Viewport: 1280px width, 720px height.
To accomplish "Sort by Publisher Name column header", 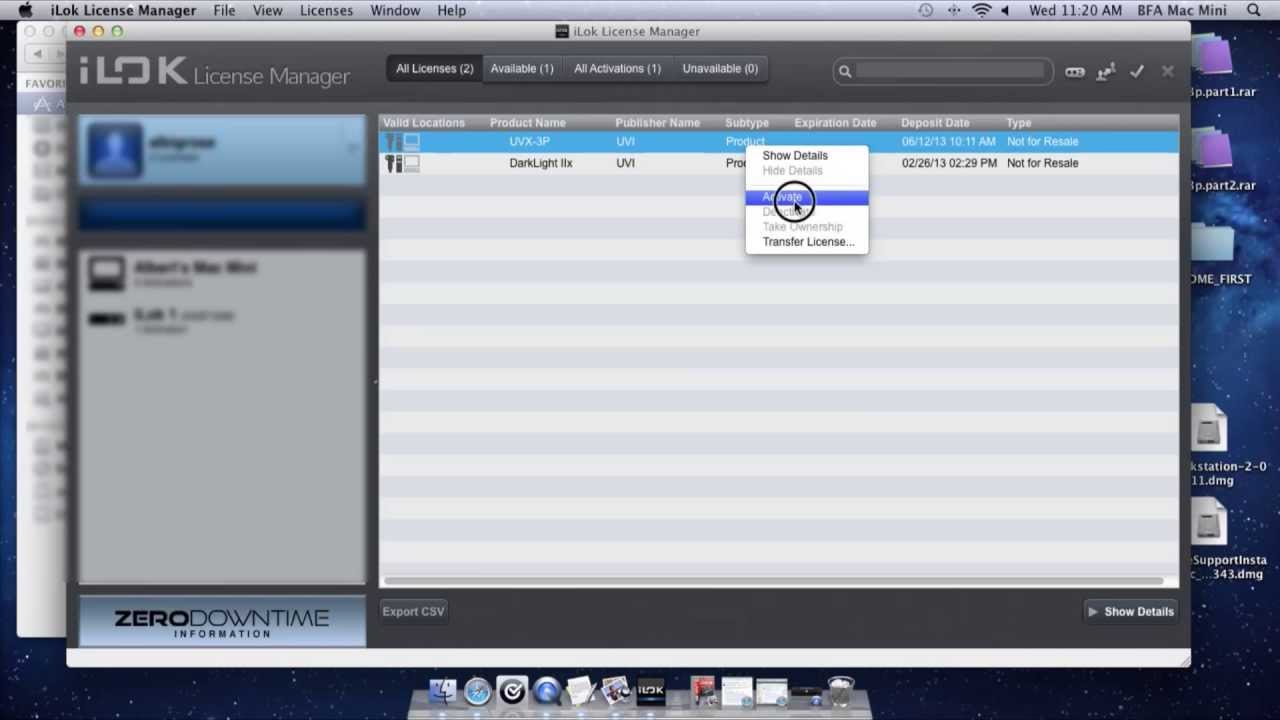I will [x=657, y=123].
